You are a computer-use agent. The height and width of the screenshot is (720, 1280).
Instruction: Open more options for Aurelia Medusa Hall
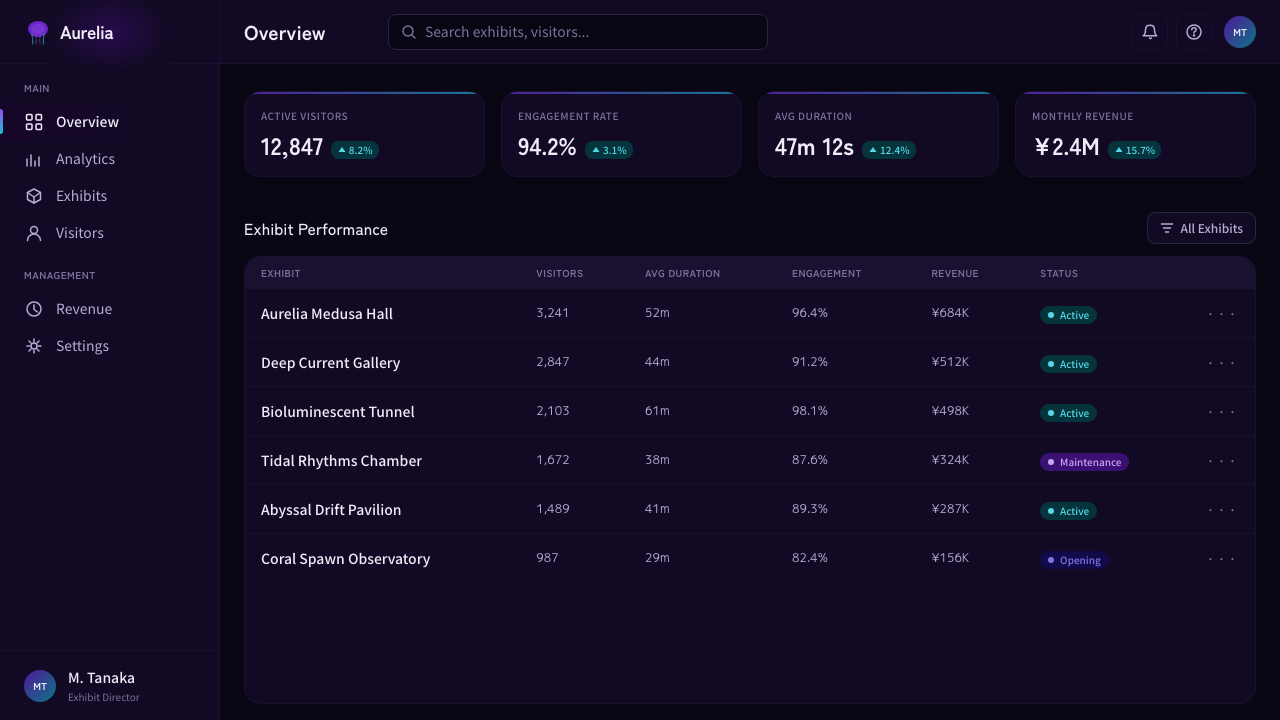pyautogui.click(x=1222, y=313)
